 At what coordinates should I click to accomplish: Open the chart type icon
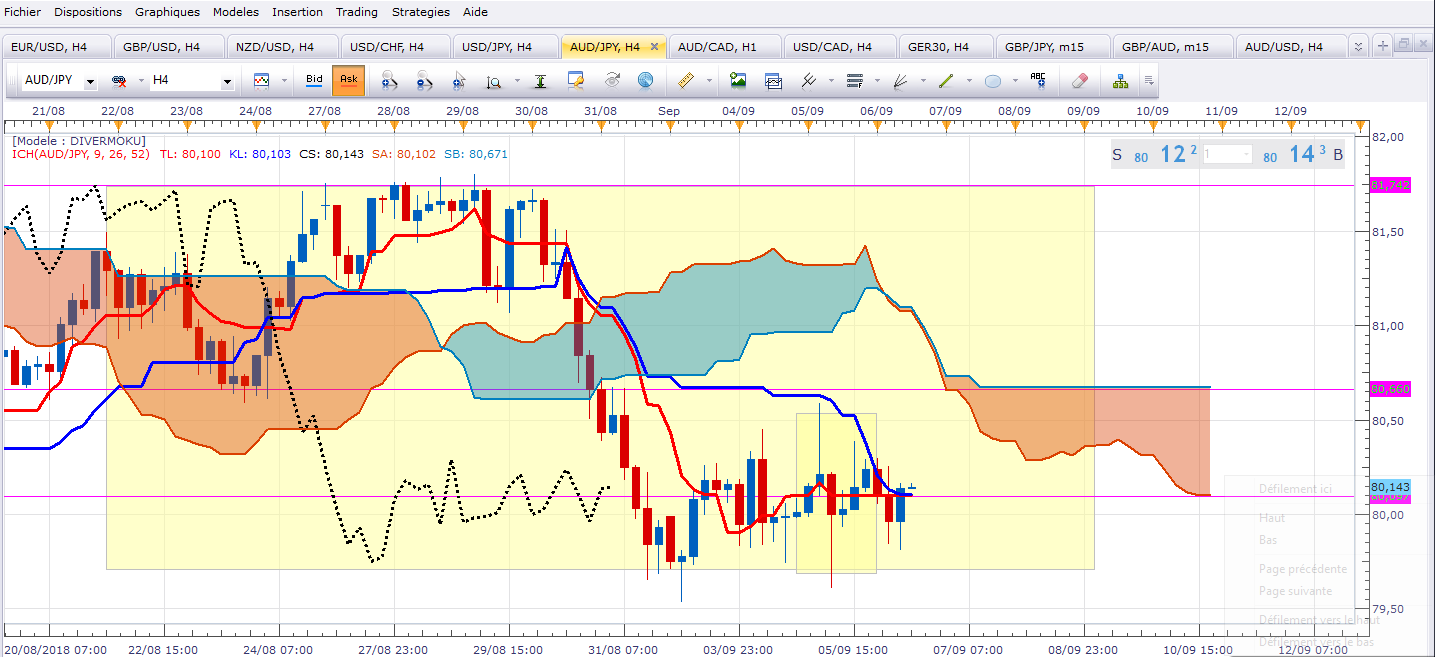click(261, 81)
